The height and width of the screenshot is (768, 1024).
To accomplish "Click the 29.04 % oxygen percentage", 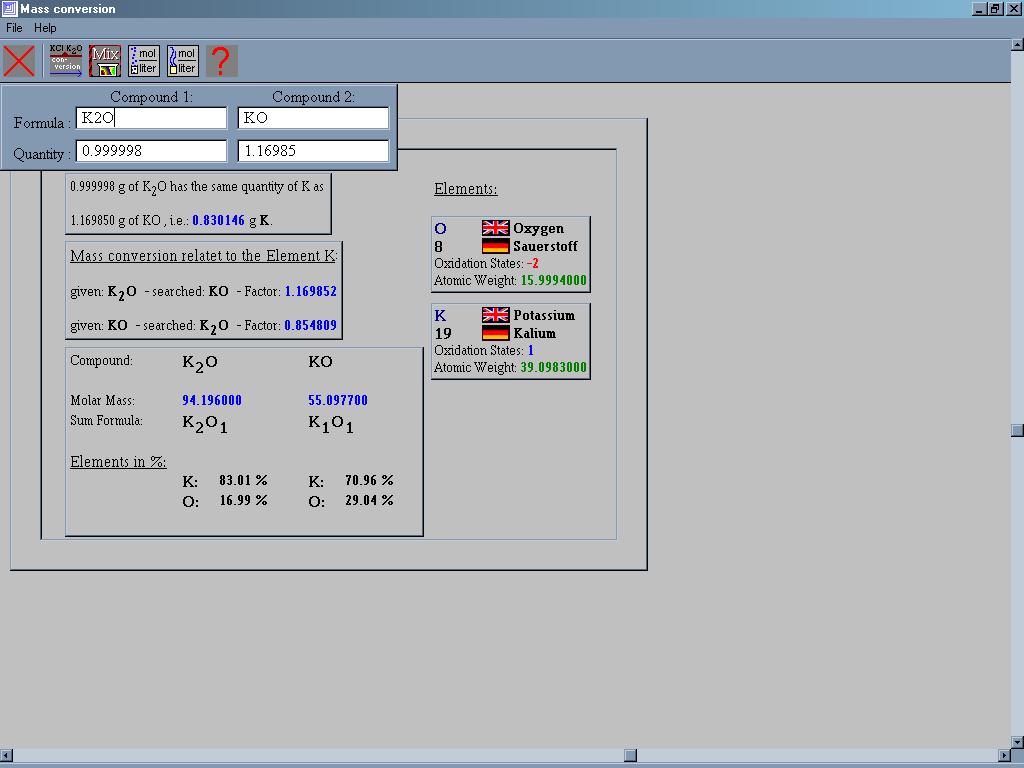I will pyautogui.click(x=369, y=501).
